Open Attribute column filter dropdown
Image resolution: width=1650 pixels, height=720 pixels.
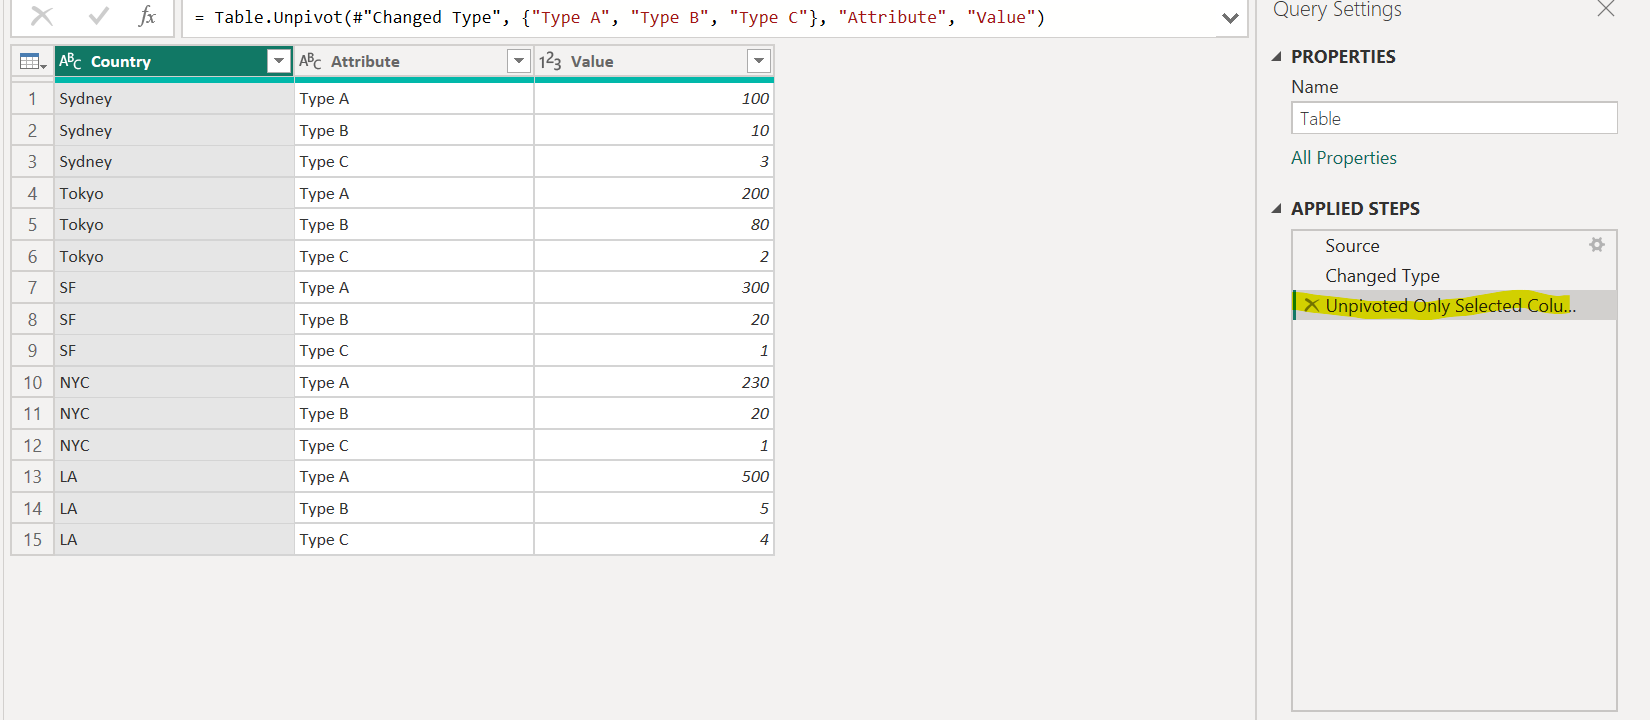point(519,61)
